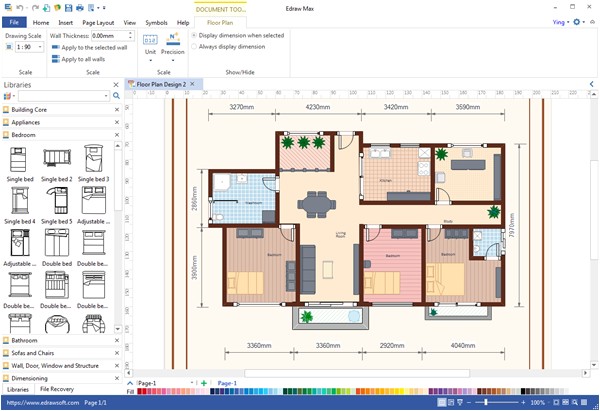Click Apply to all walls
This screenshot has width=600, height=411.
(x=85, y=59)
